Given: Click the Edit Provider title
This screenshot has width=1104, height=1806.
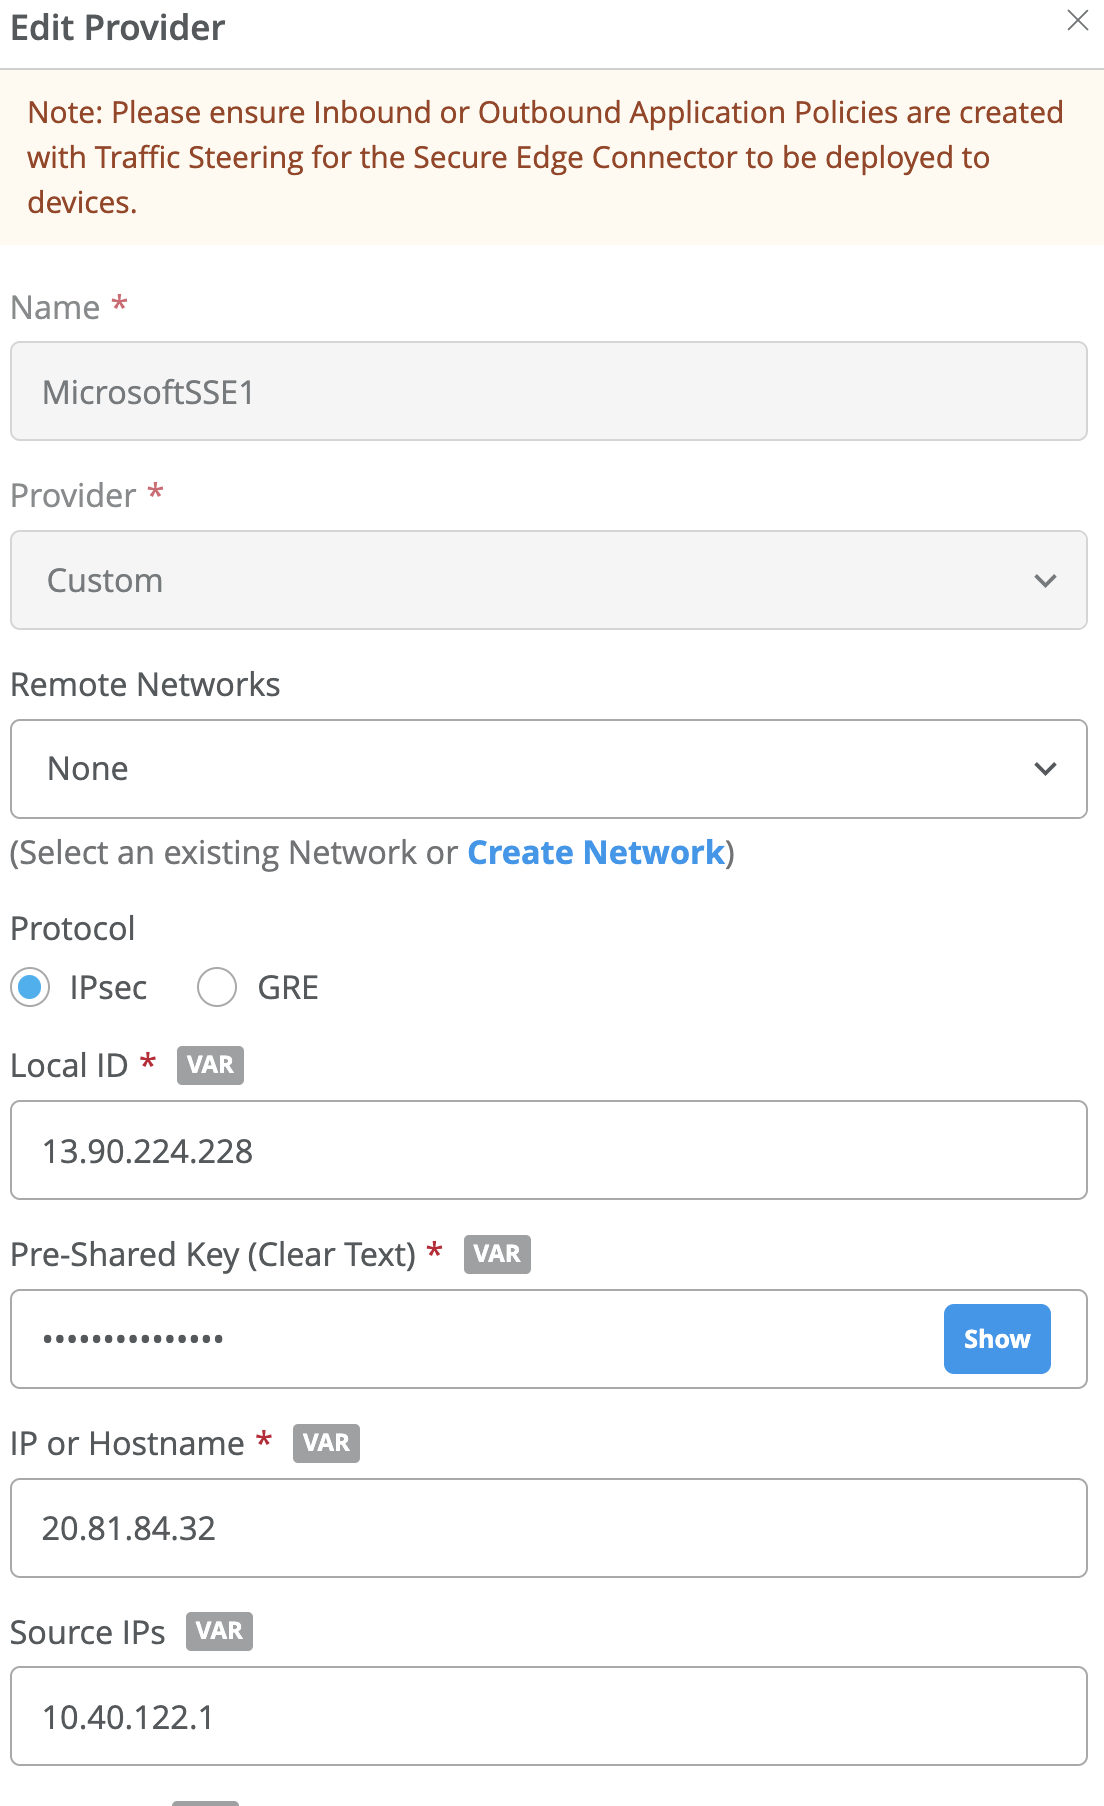Looking at the screenshot, I should (118, 28).
